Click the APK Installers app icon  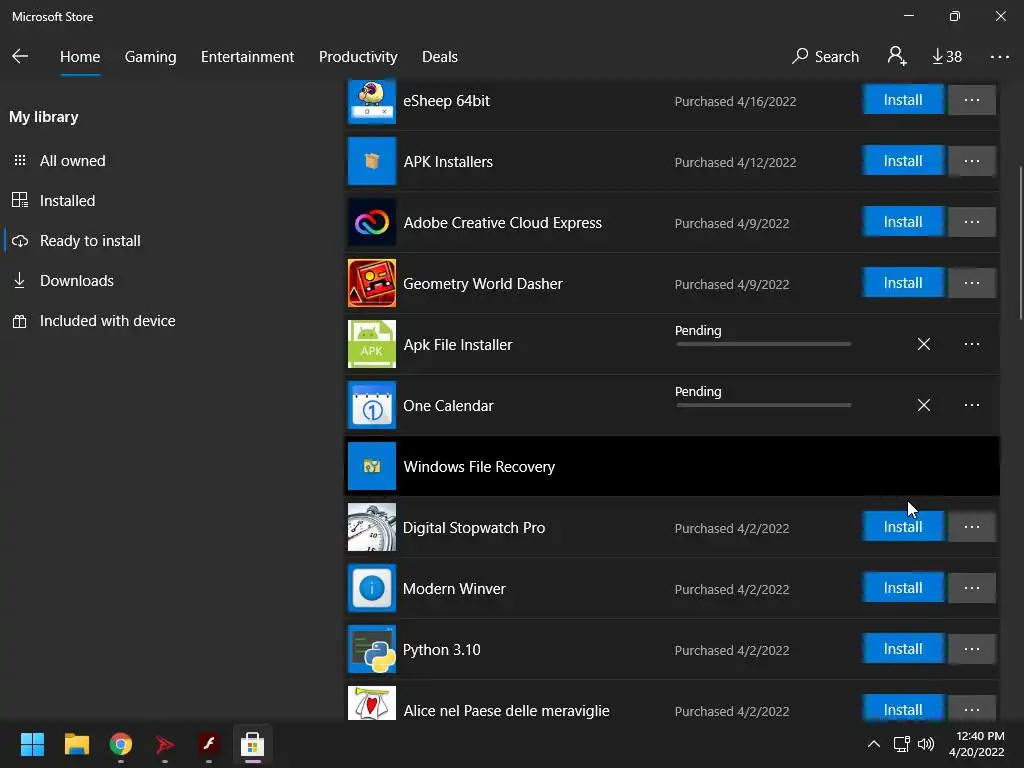[372, 161]
